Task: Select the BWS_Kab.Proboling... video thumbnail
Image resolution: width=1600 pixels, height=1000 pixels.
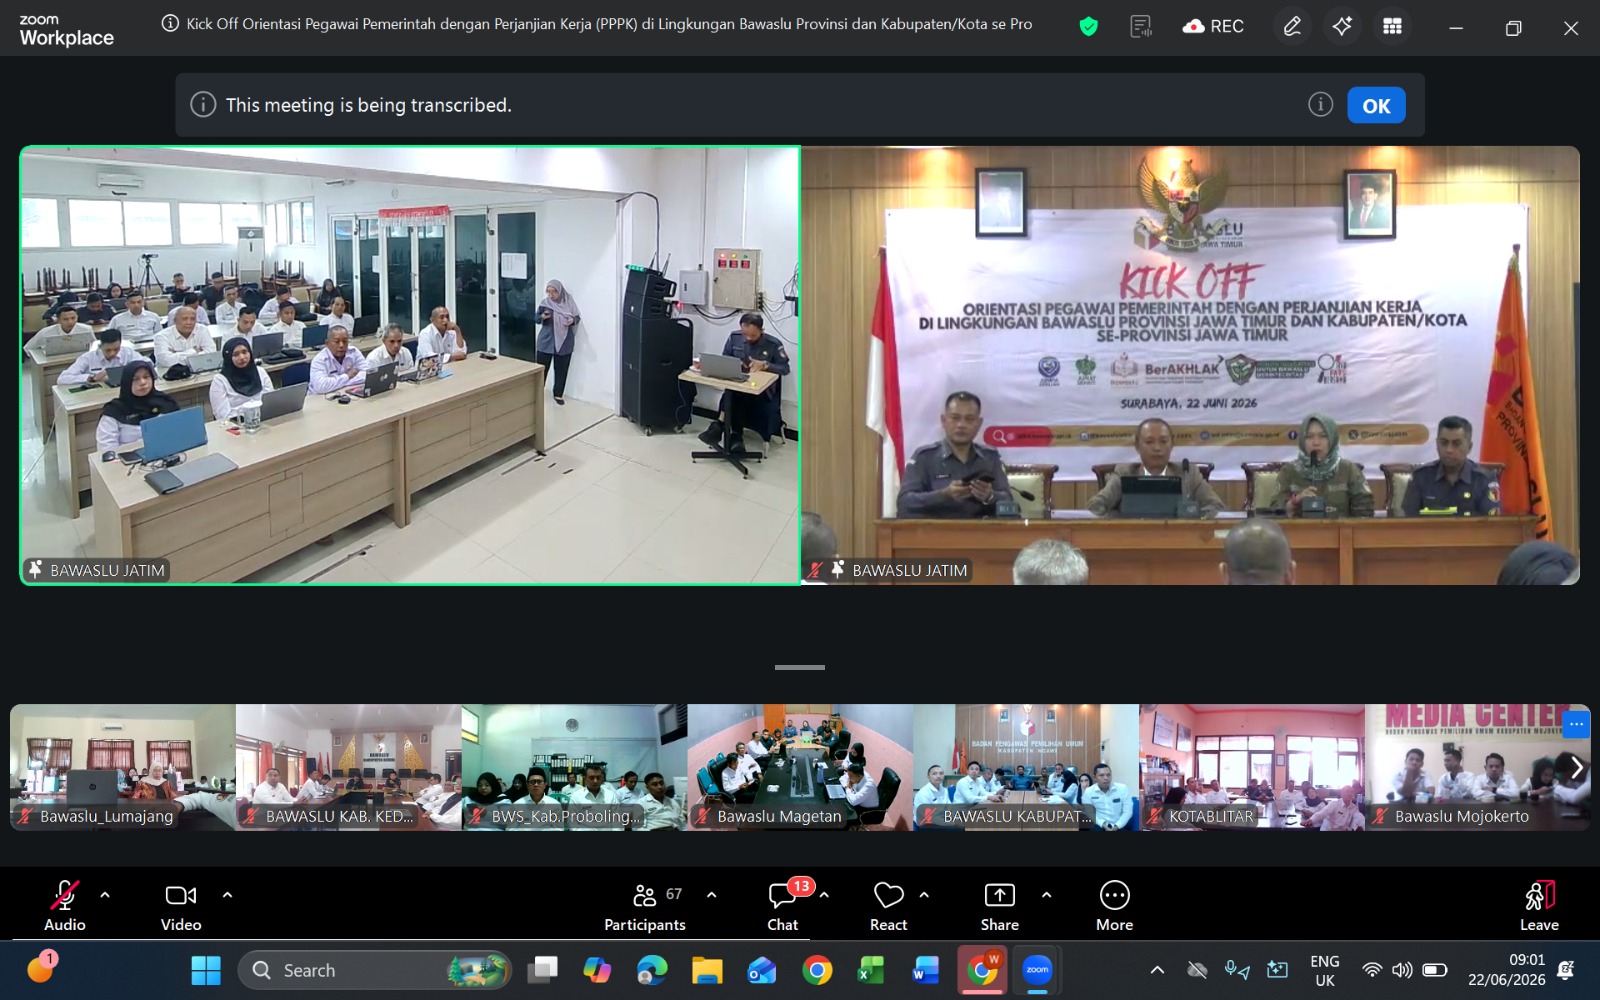Action: coord(575,767)
